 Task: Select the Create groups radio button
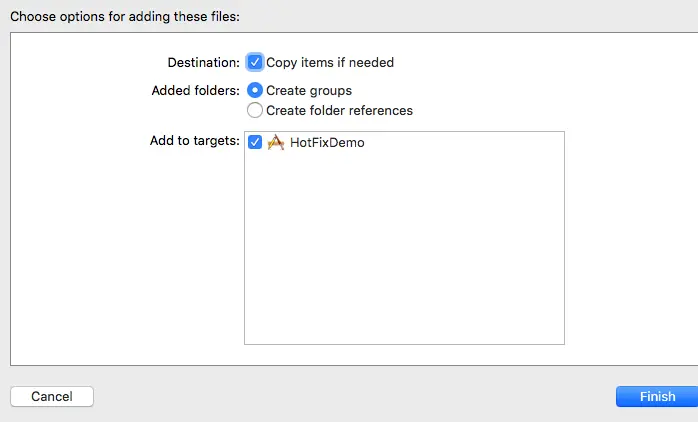tap(255, 90)
